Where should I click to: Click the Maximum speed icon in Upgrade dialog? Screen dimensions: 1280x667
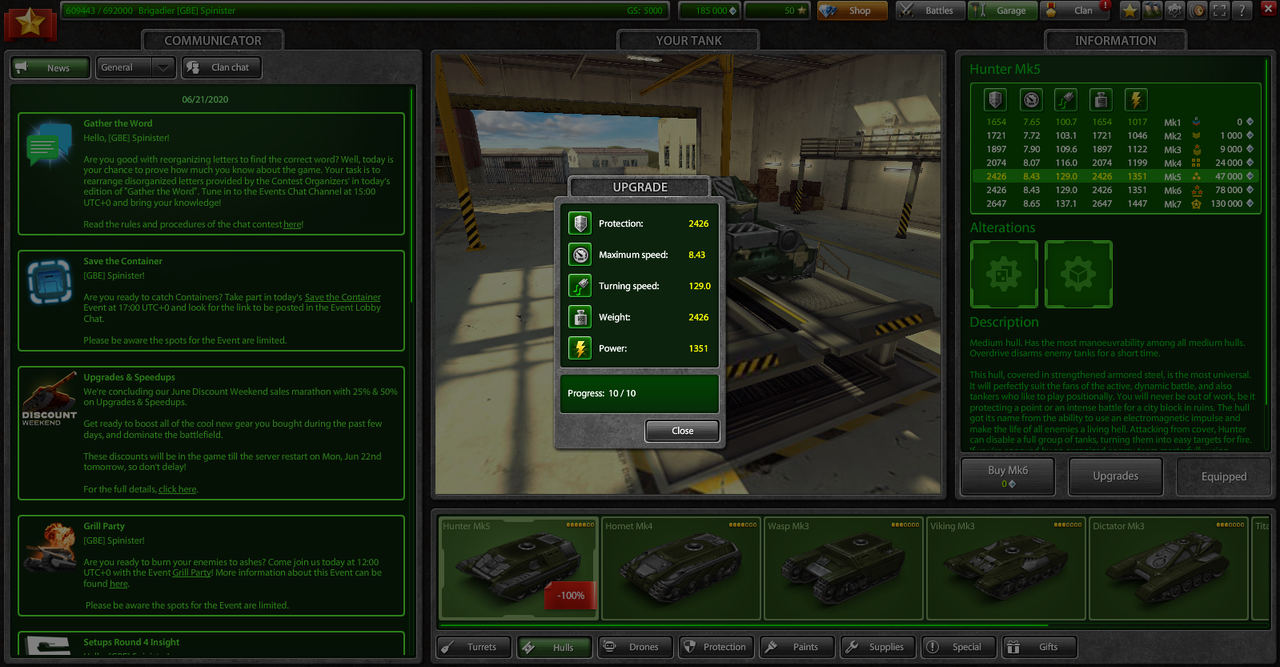click(580, 255)
